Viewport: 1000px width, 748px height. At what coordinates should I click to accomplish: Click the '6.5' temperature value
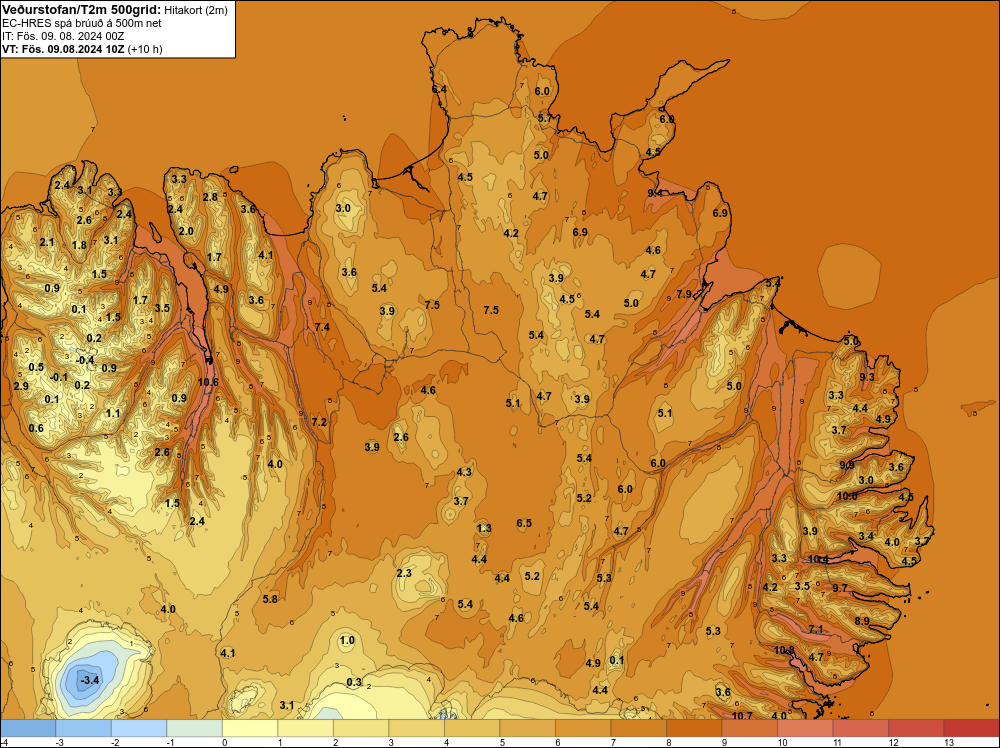point(524,523)
